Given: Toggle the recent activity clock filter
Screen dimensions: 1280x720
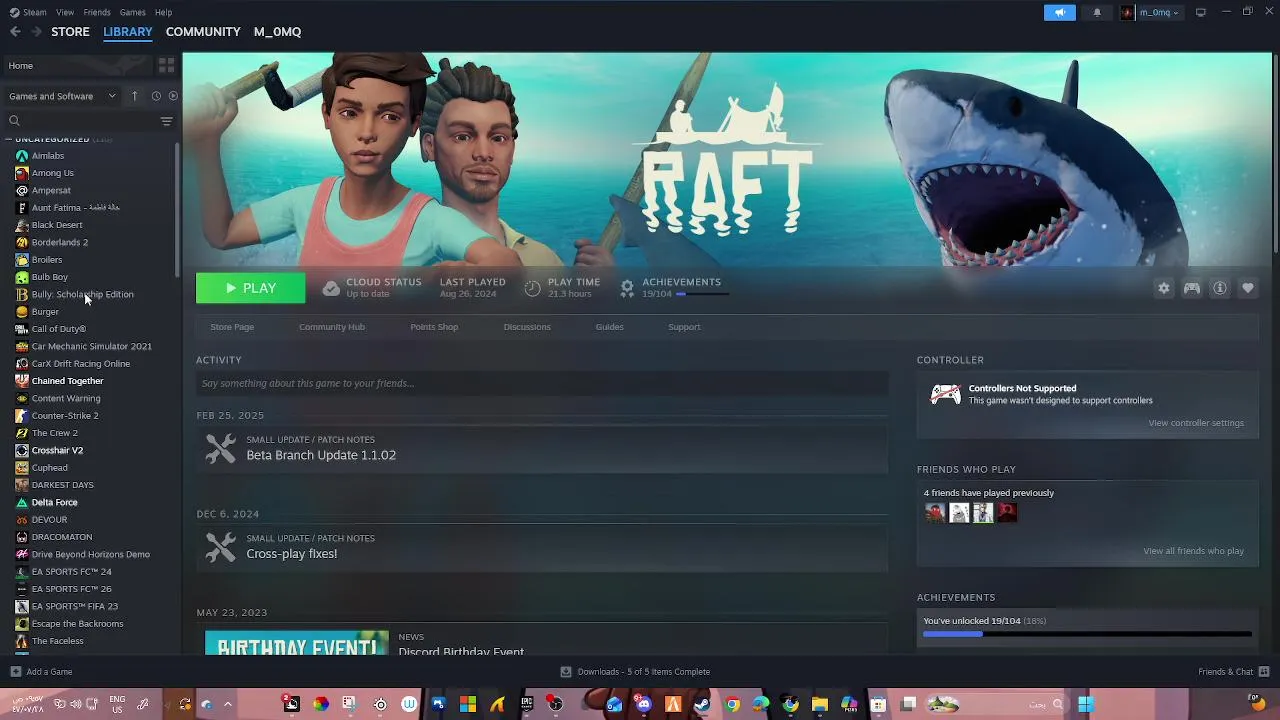Looking at the screenshot, I should pos(156,96).
